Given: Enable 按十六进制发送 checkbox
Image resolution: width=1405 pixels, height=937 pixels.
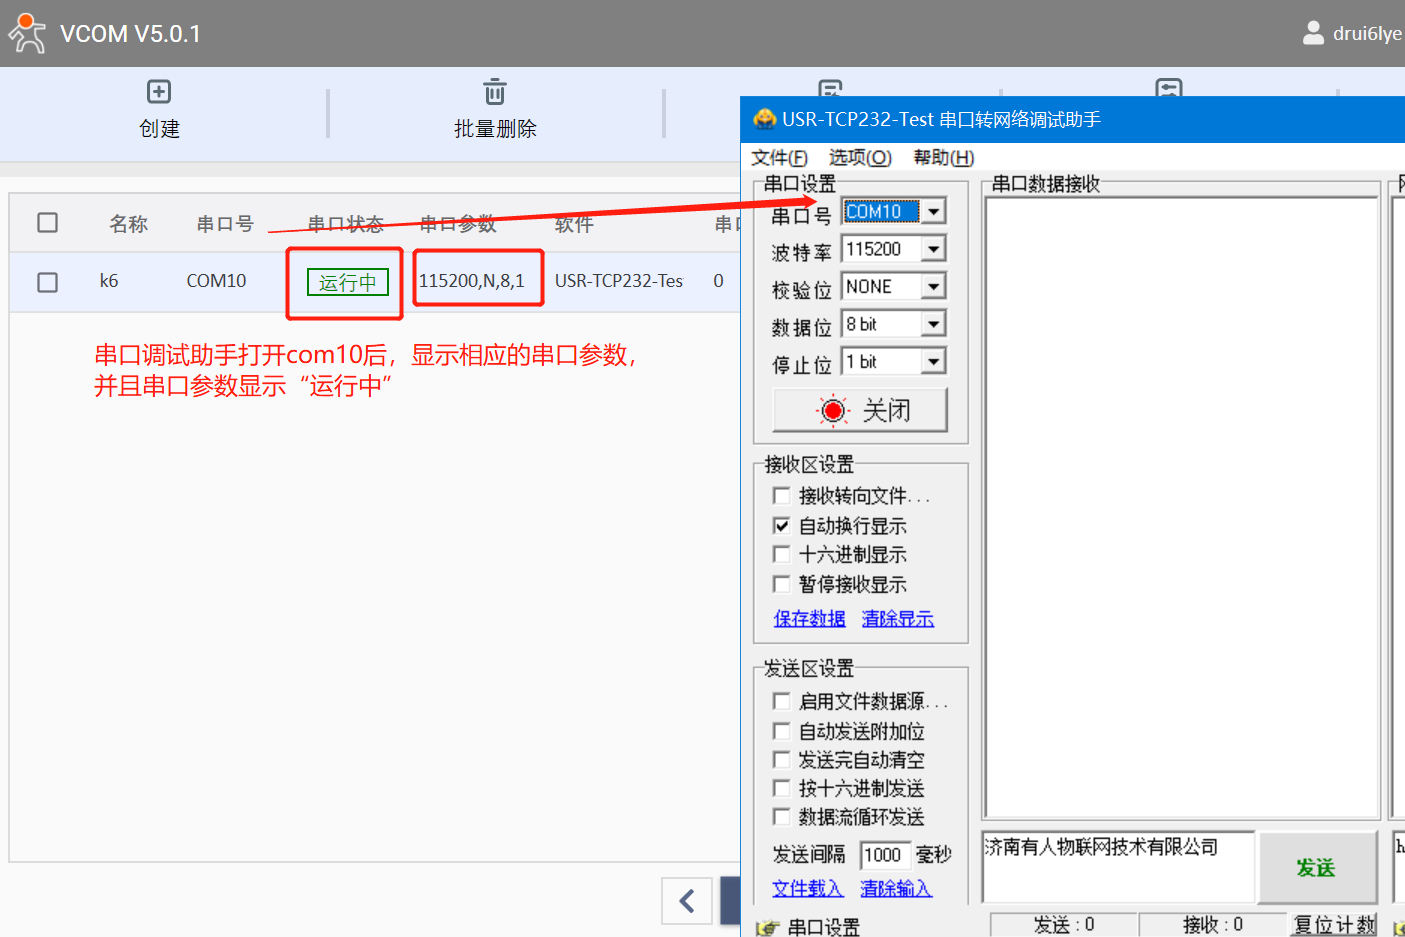Looking at the screenshot, I should (x=782, y=788).
